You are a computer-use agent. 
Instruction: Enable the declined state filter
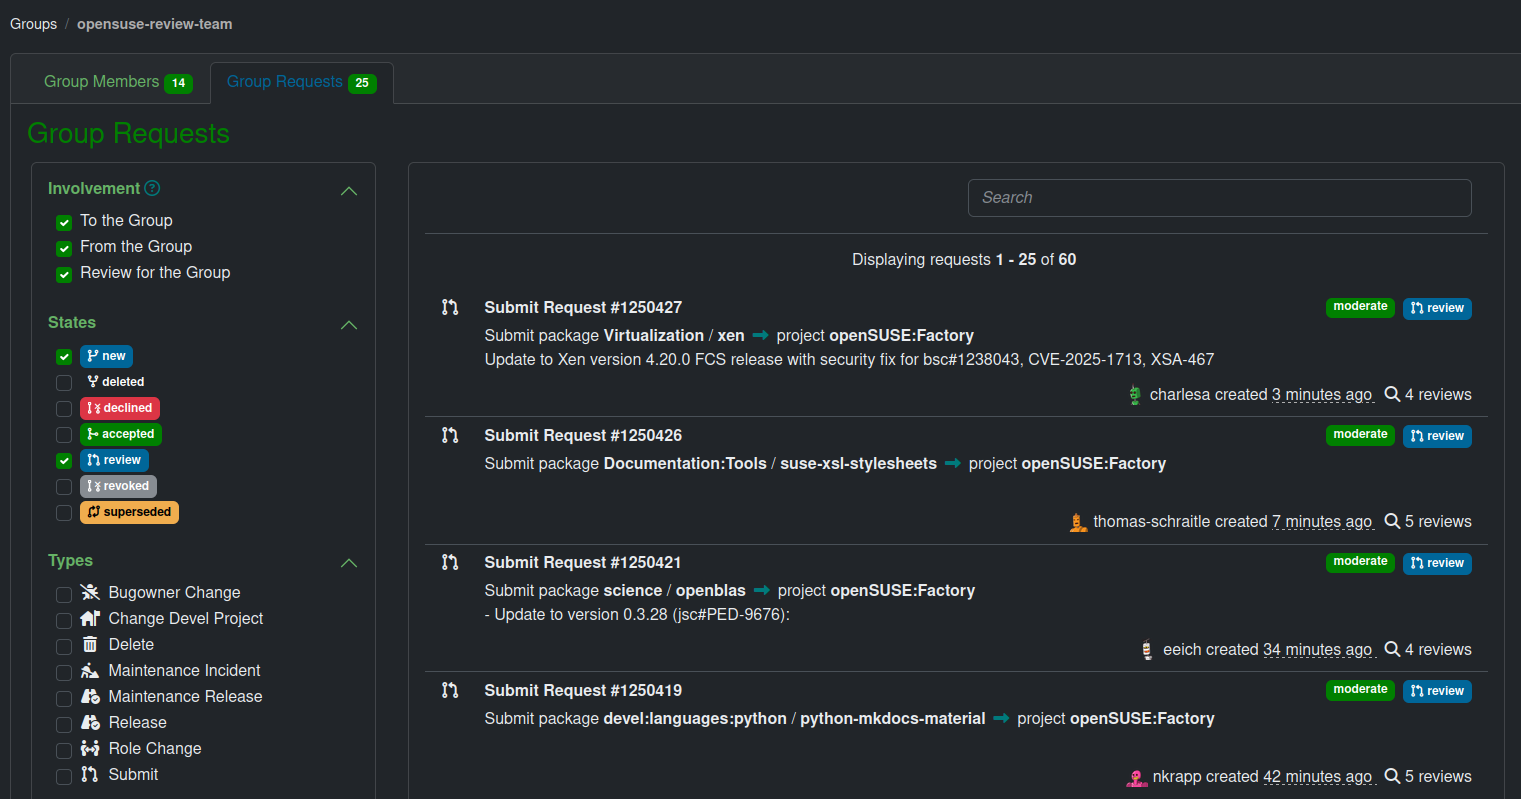click(x=63, y=409)
